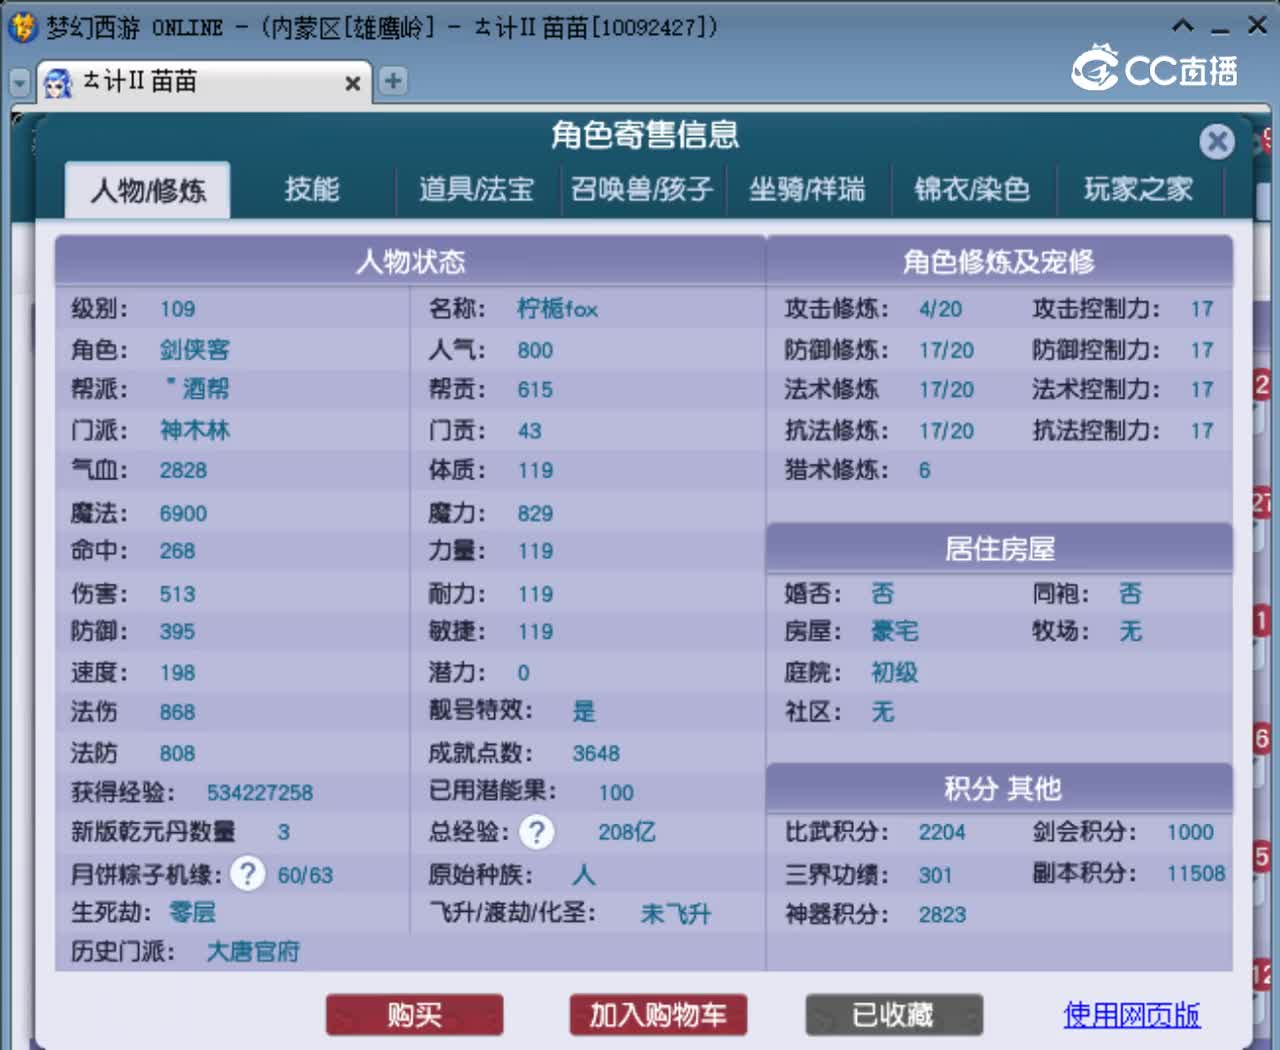Click the 角色修炼及宠修 section header

pyautogui.click(x=999, y=262)
